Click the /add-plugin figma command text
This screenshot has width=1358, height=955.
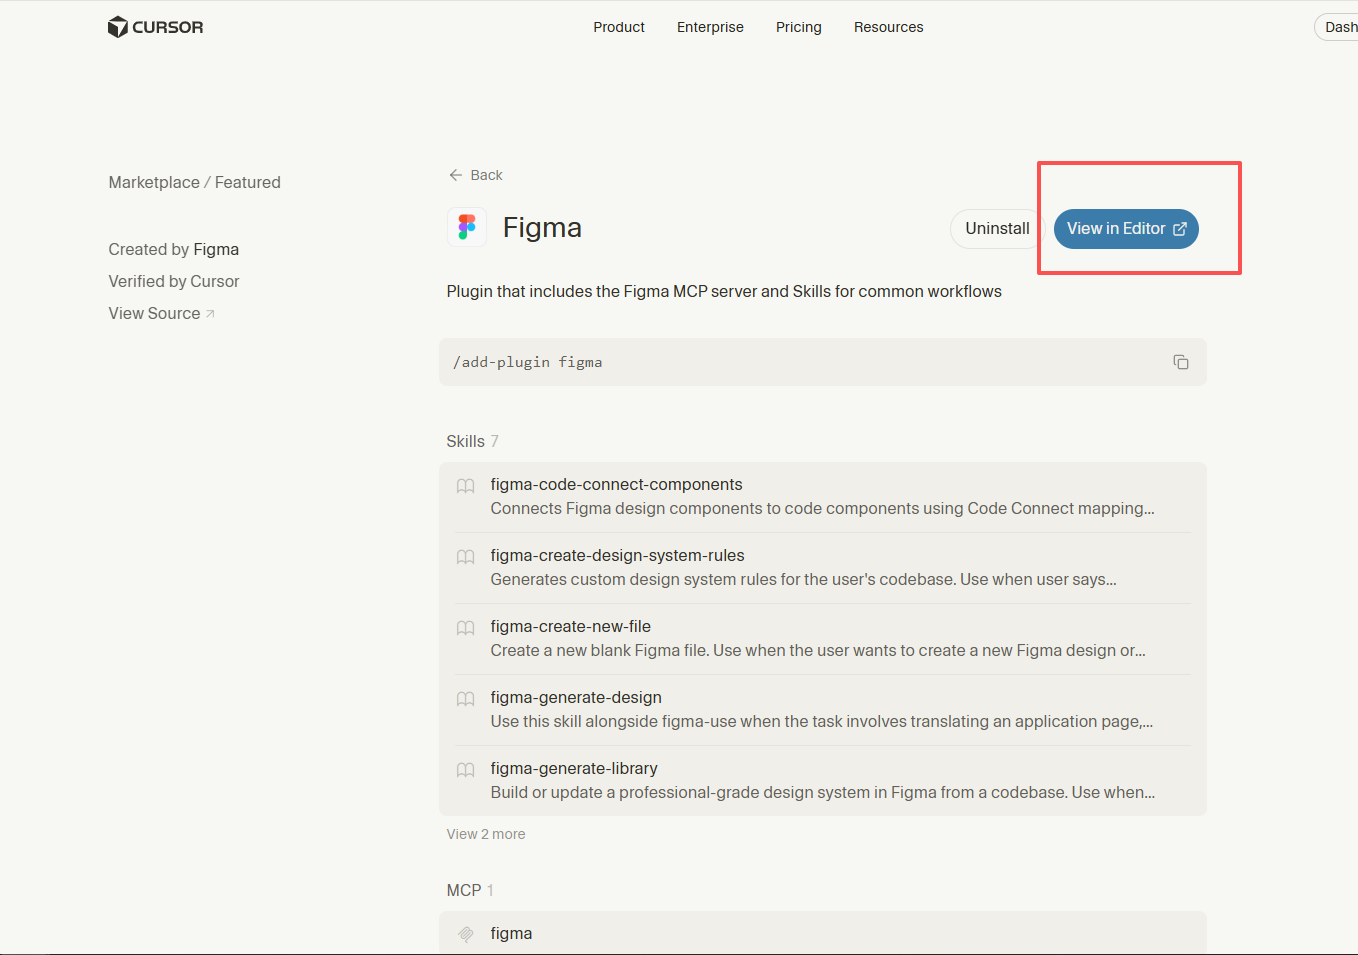coord(528,362)
